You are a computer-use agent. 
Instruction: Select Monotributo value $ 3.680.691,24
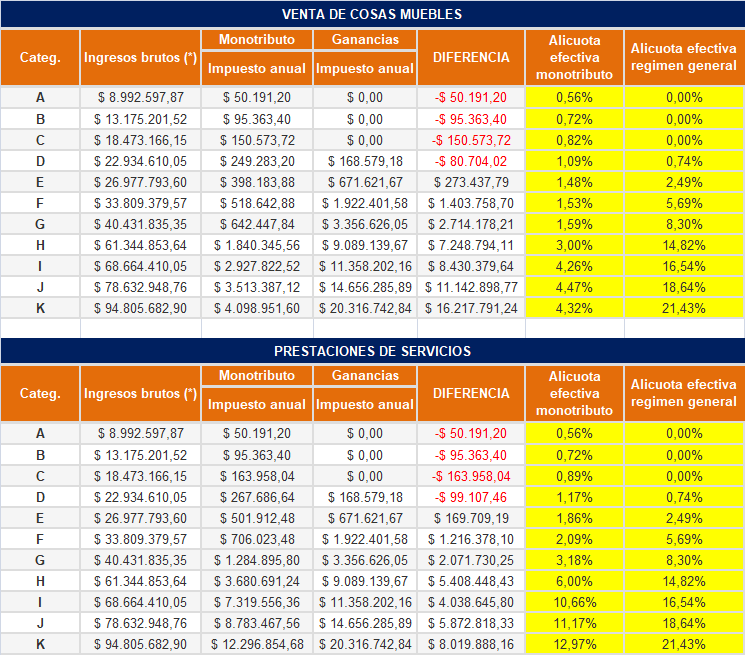coord(257,581)
